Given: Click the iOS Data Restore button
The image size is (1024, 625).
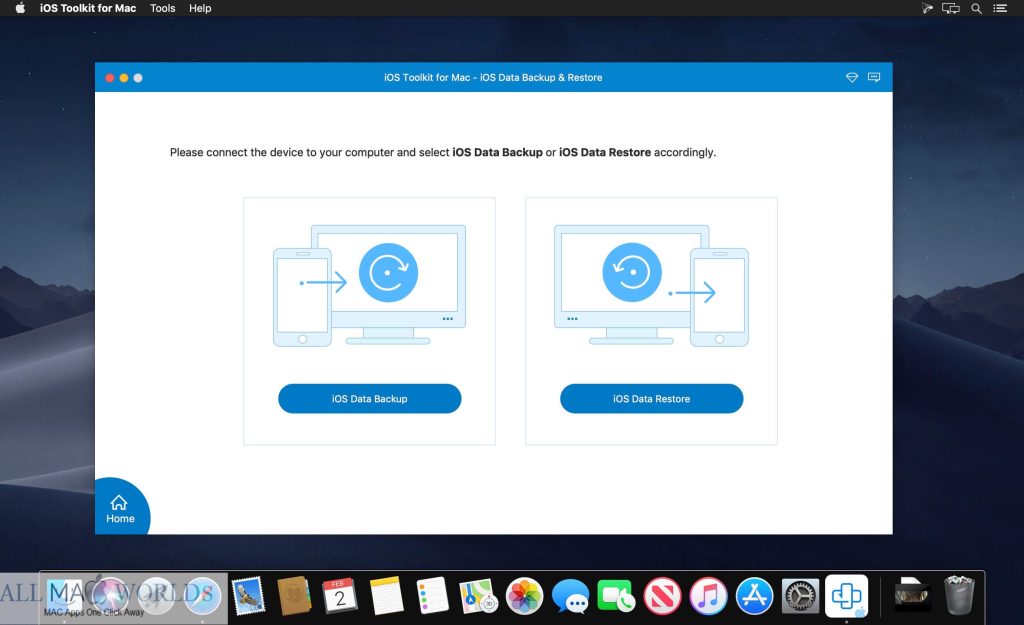Looking at the screenshot, I should [651, 398].
